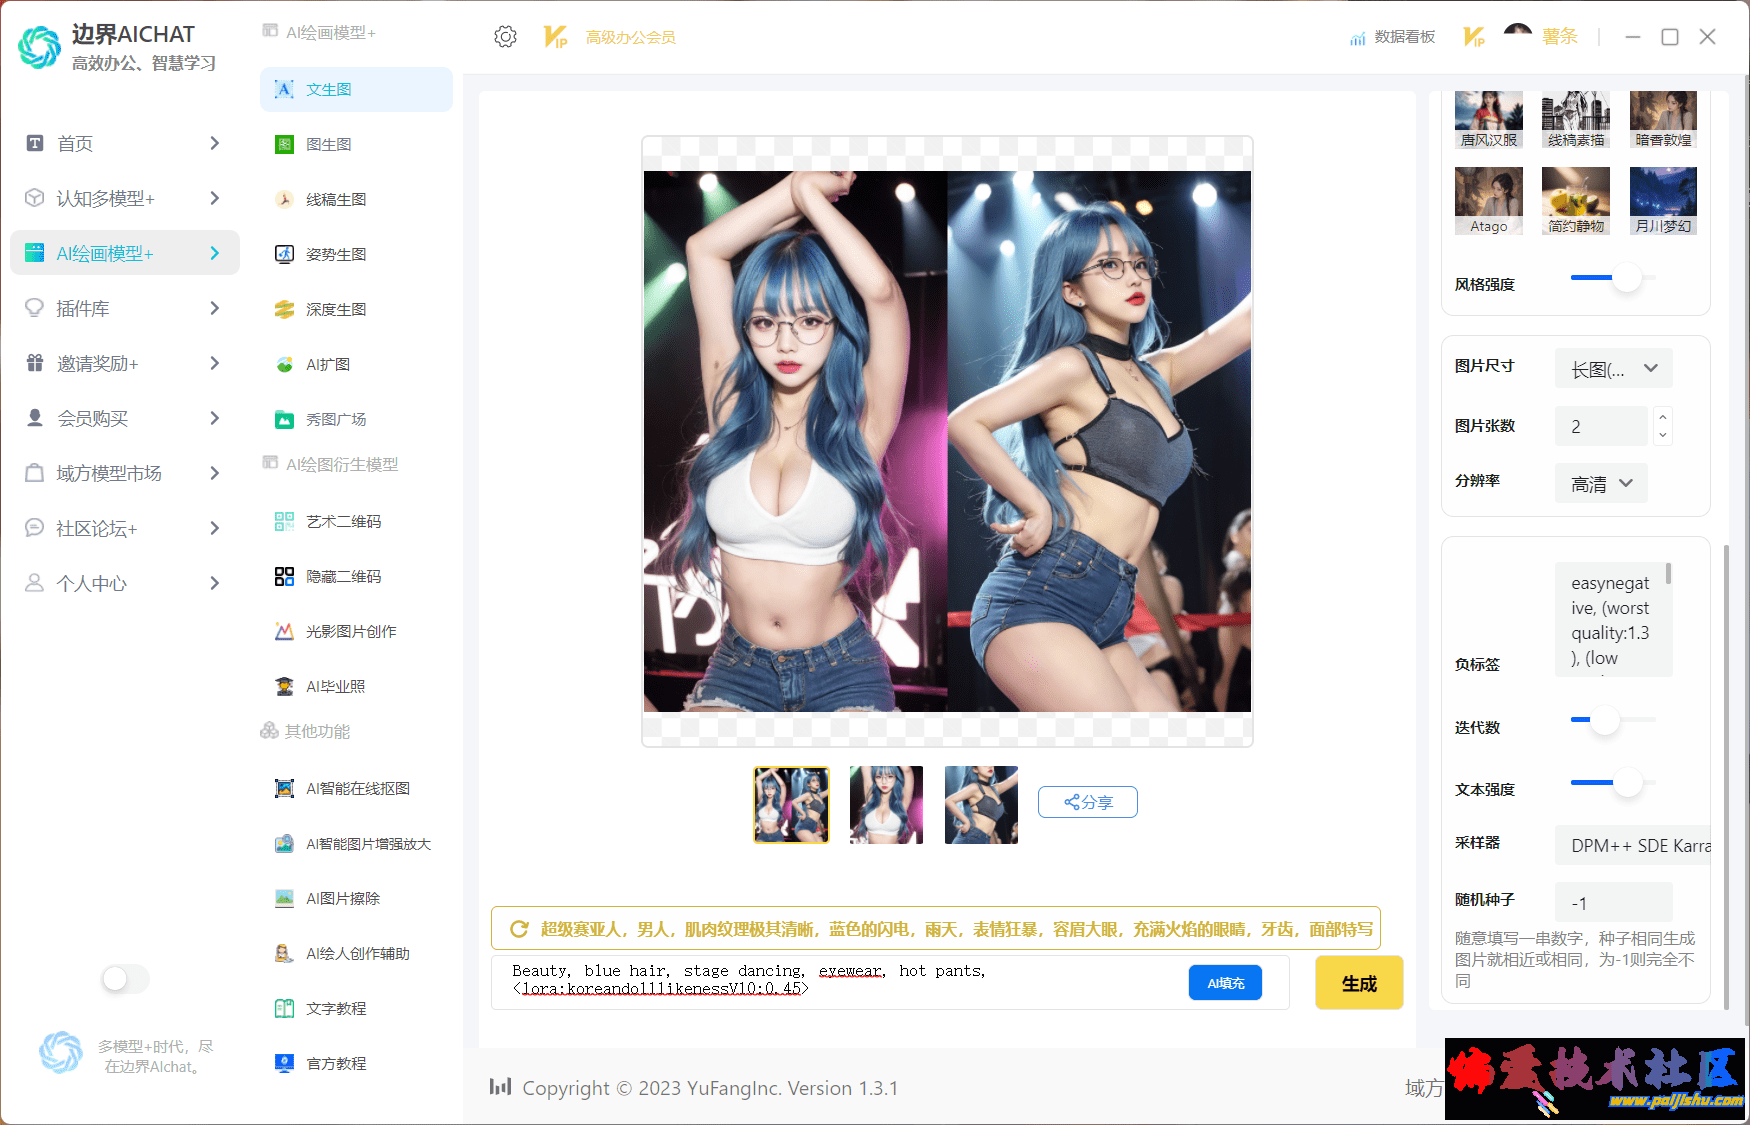
Task: Toggle the switch at sidebar bottom
Action: 125,978
